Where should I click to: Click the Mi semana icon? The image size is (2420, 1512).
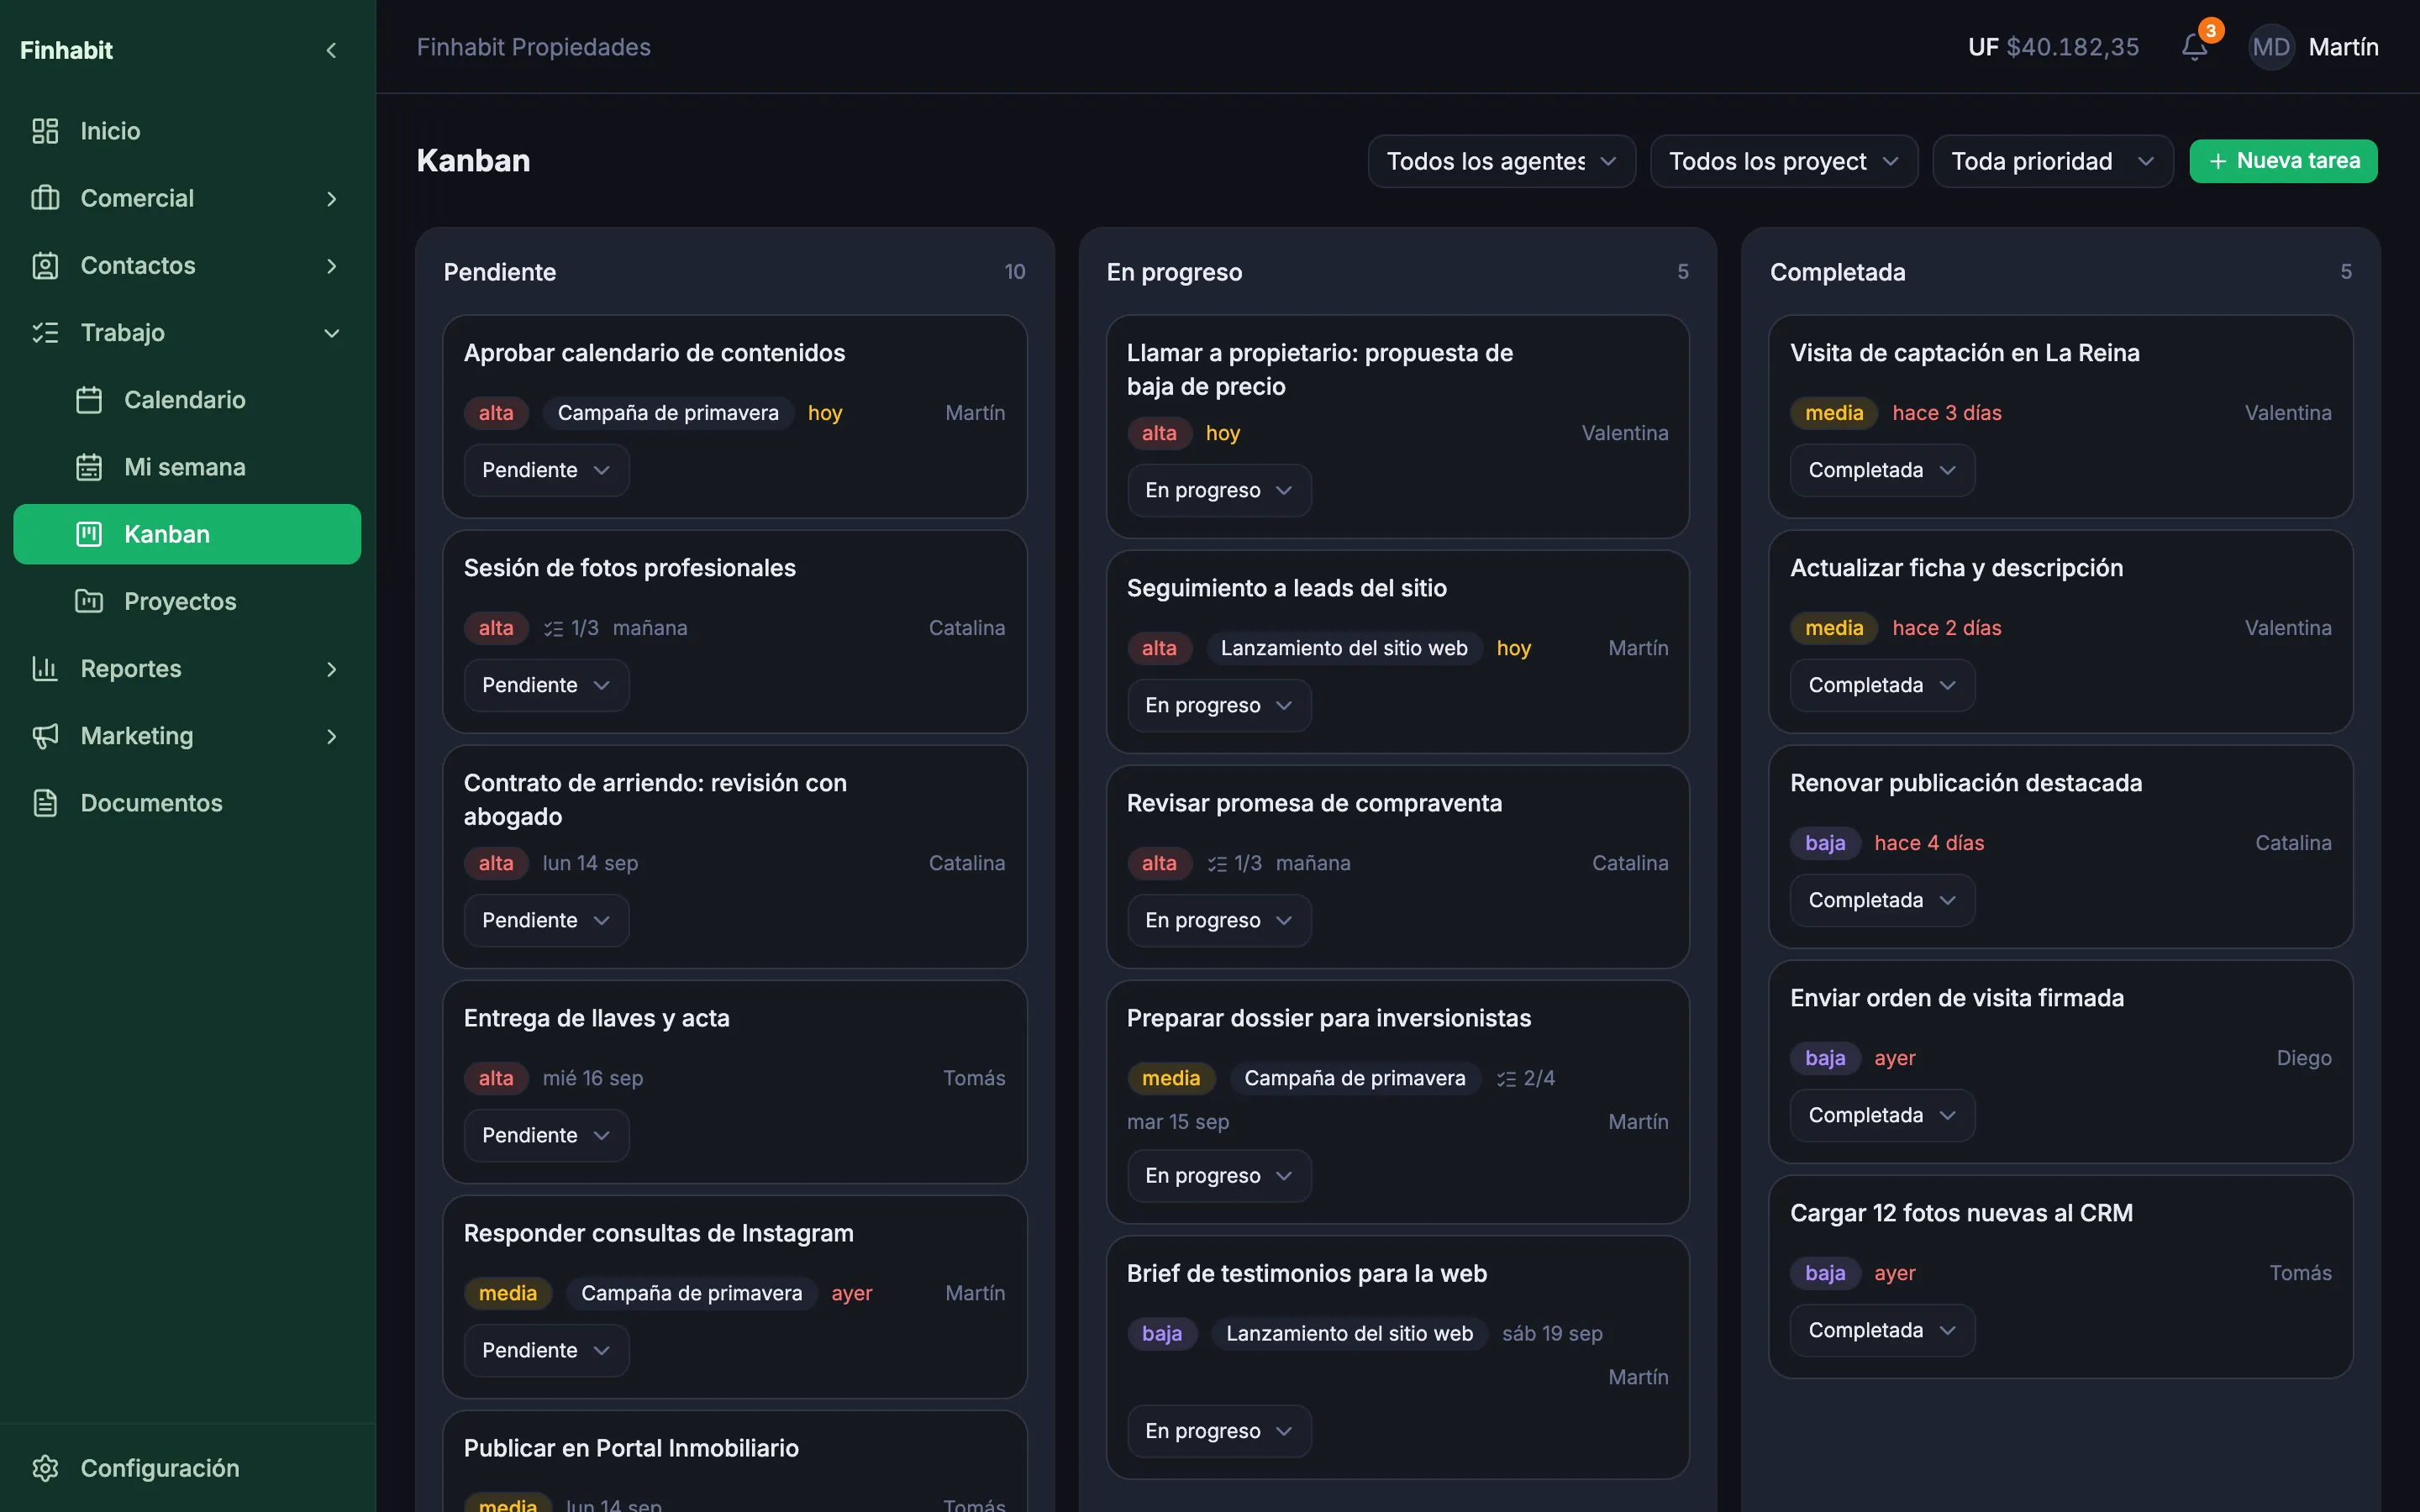click(x=89, y=467)
